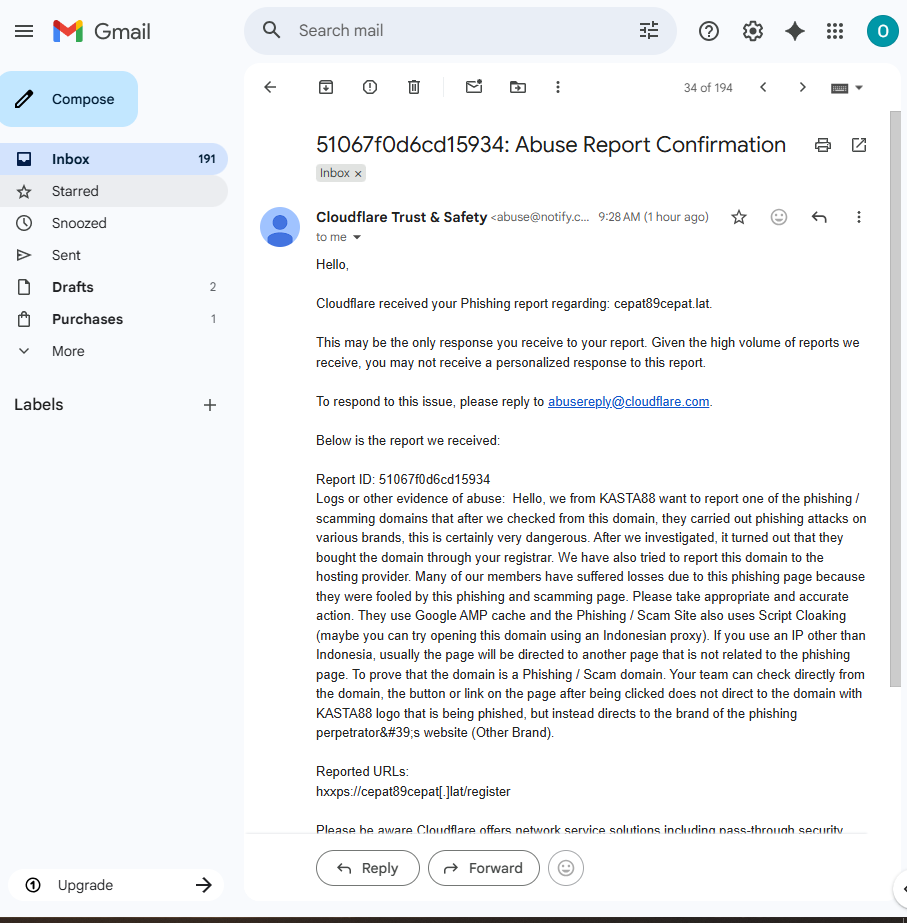Open the Drafts folder
Screen dimensions: 907x923
coord(114,287)
